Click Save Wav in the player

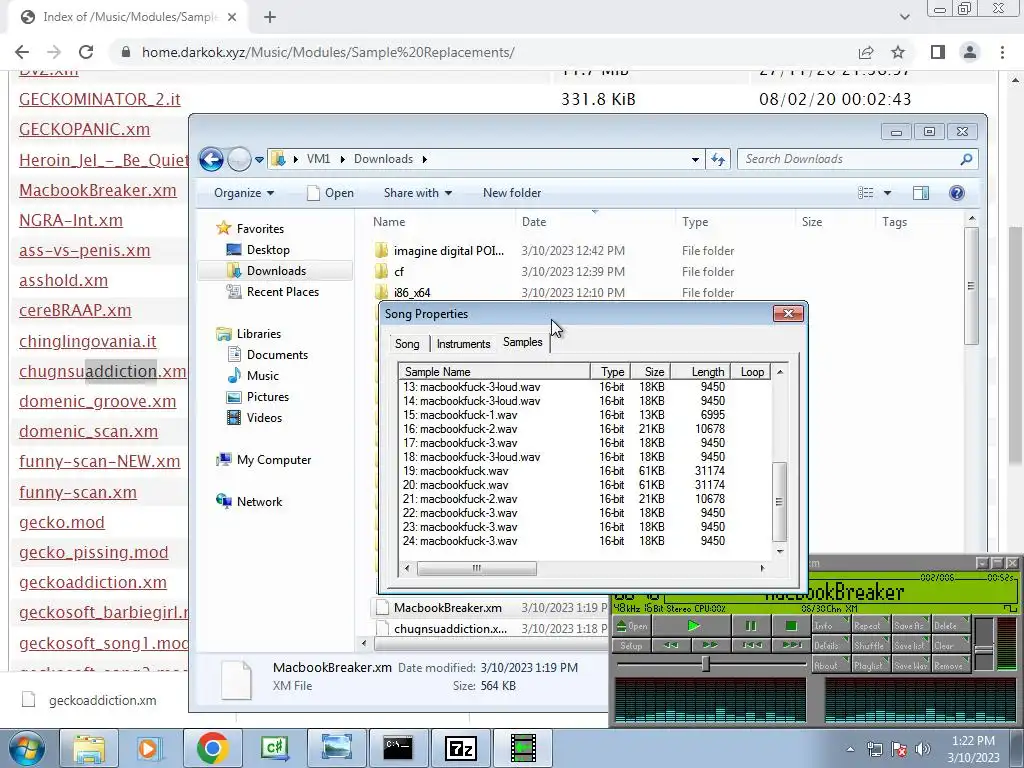910,665
